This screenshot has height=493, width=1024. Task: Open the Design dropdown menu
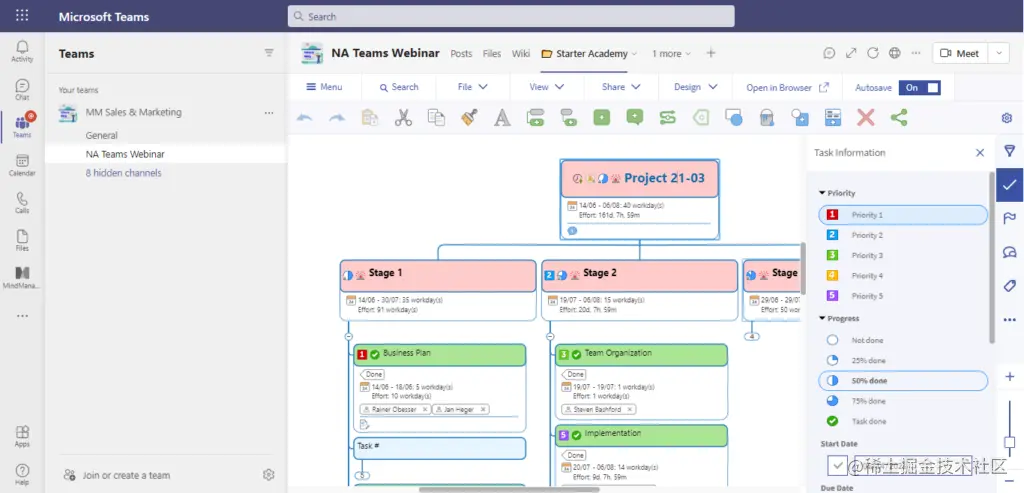[x=696, y=87]
